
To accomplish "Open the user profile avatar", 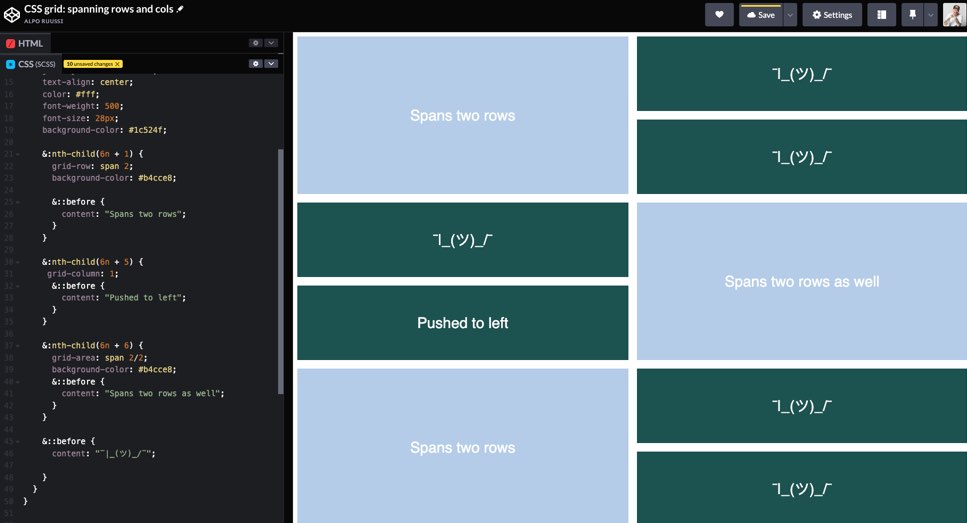I will [954, 15].
